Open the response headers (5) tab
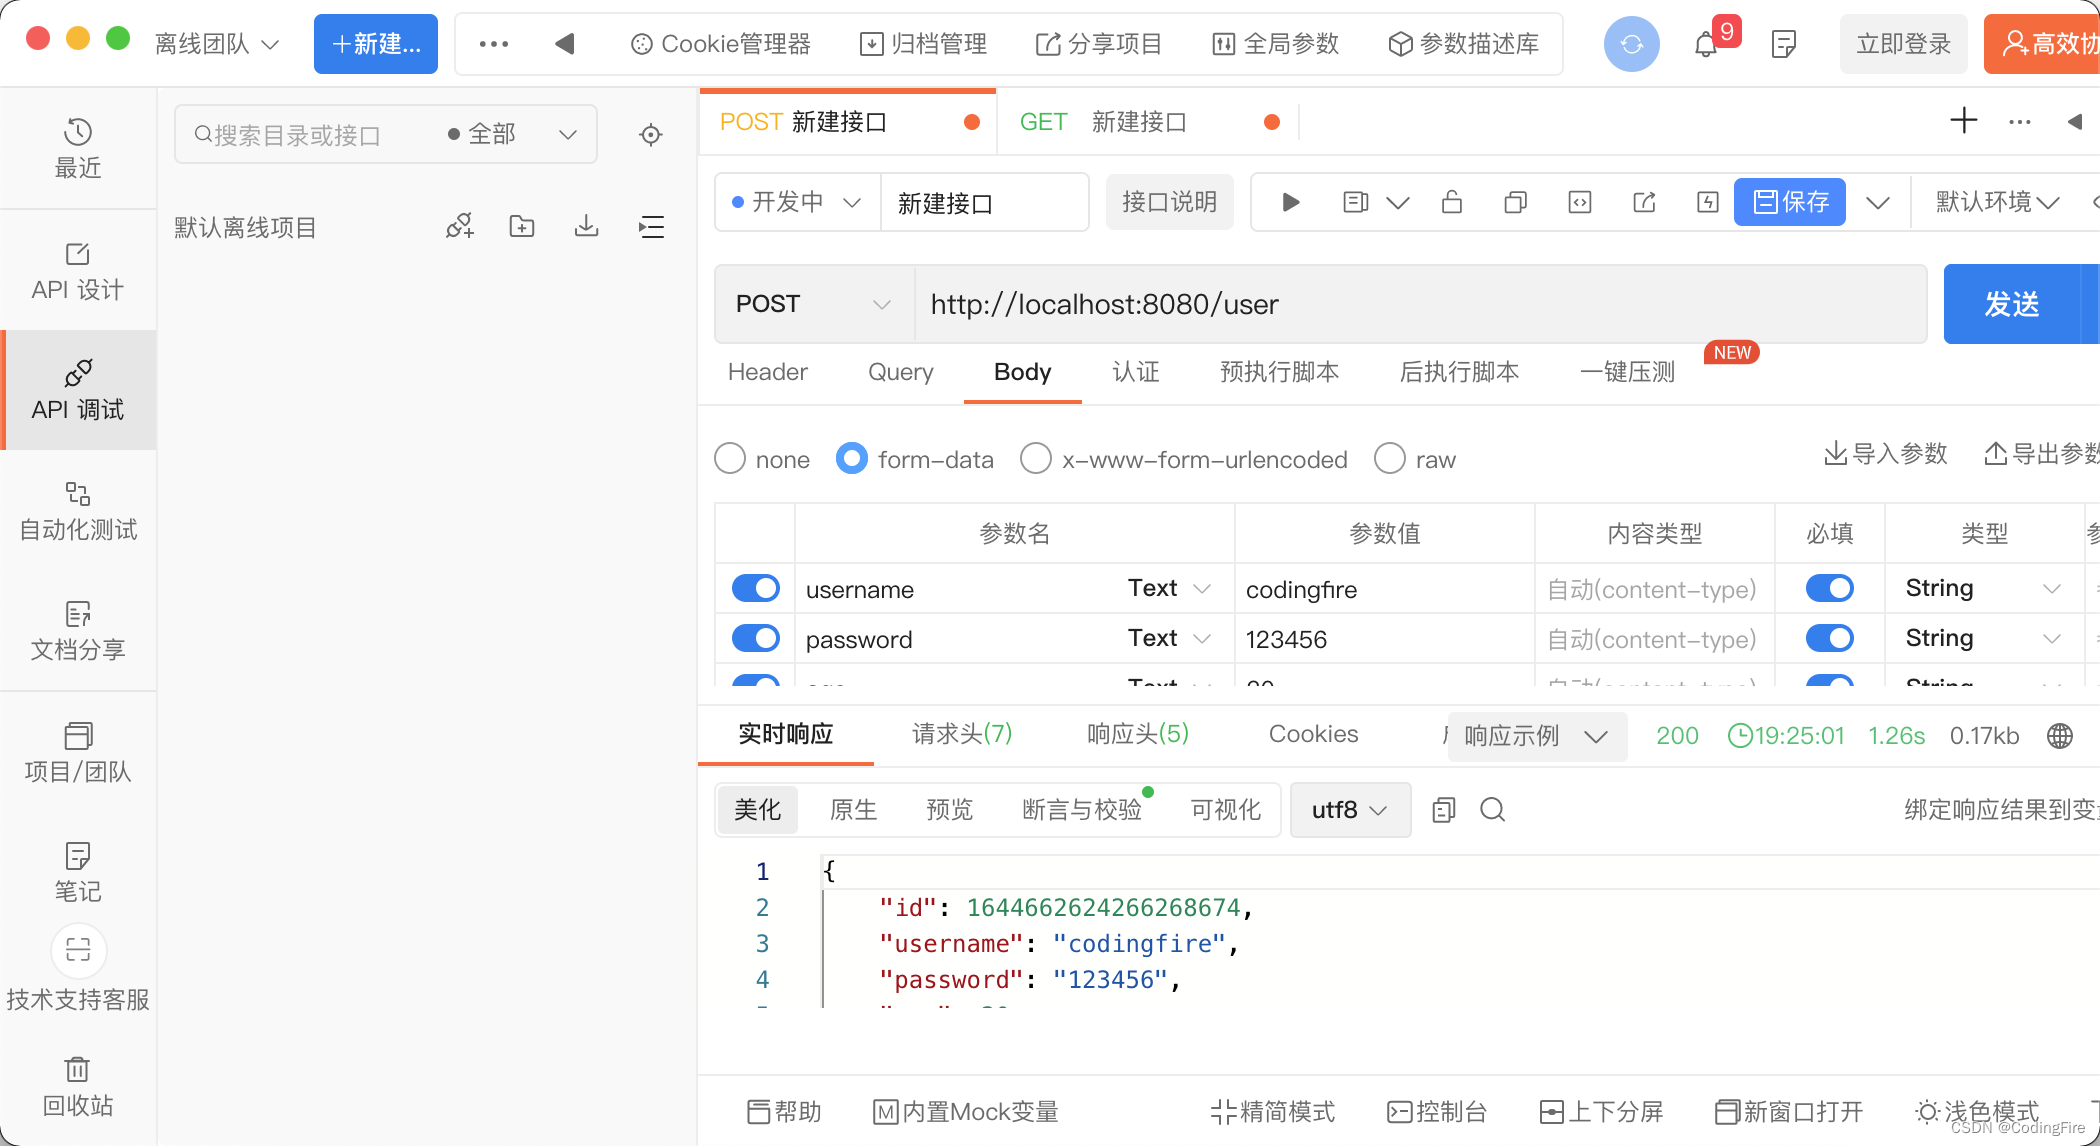The height and width of the screenshot is (1146, 2100). click(x=1137, y=735)
